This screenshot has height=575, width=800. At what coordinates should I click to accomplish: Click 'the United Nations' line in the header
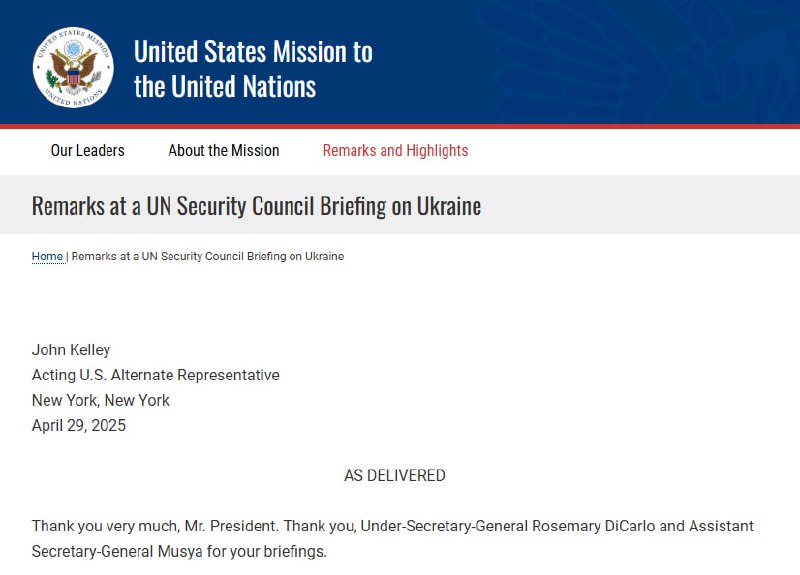coord(225,87)
